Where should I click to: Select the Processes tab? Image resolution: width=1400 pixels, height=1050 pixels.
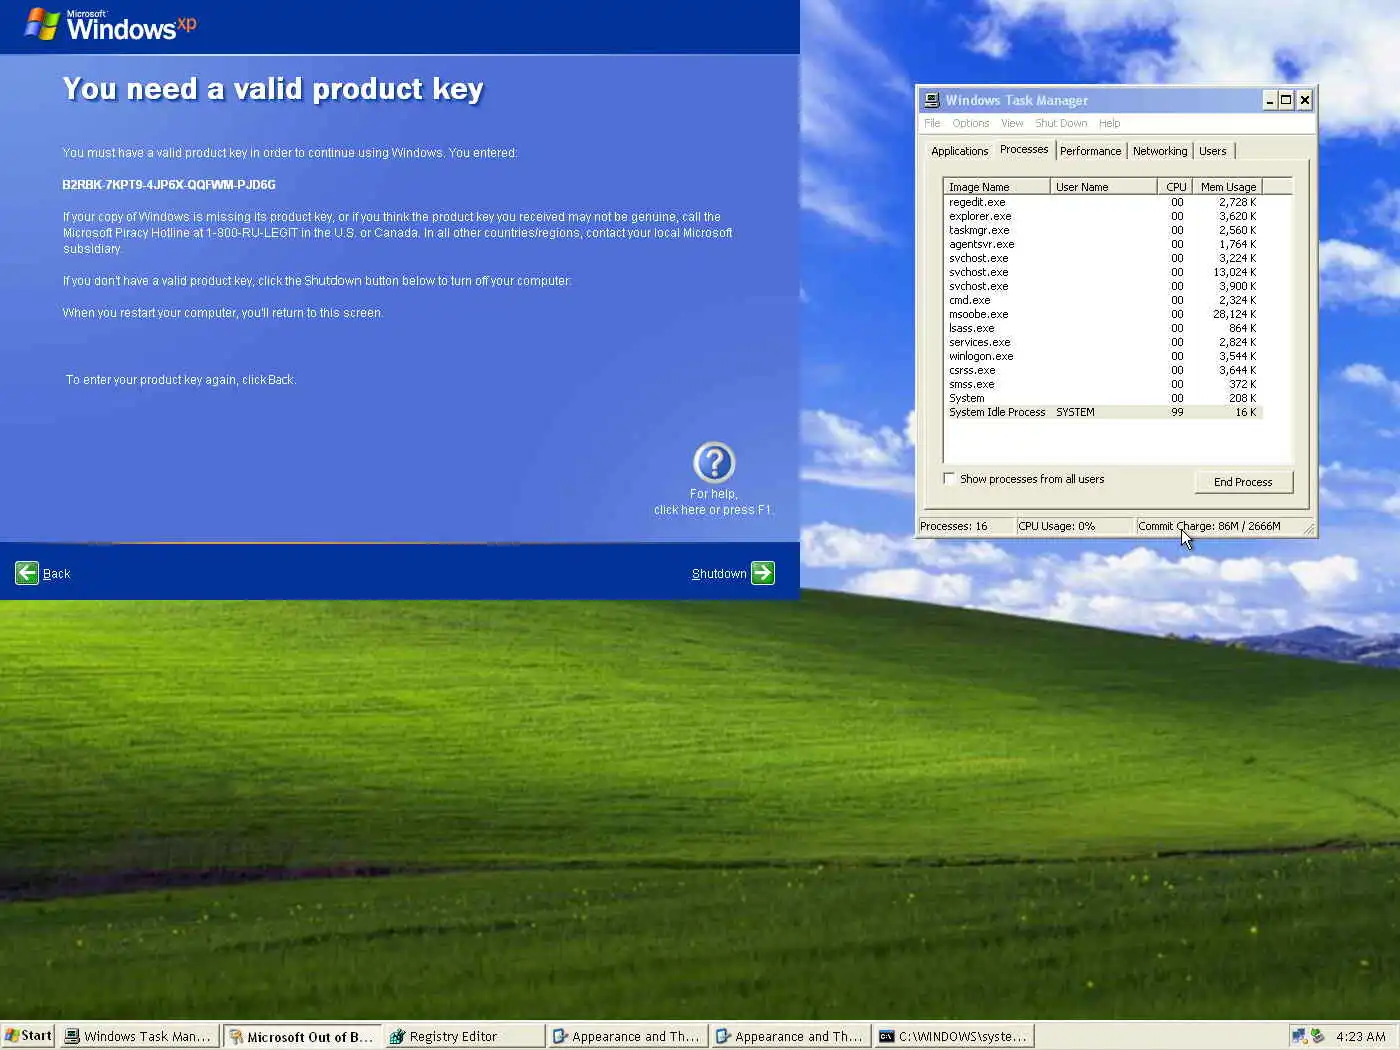pyautogui.click(x=1024, y=149)
